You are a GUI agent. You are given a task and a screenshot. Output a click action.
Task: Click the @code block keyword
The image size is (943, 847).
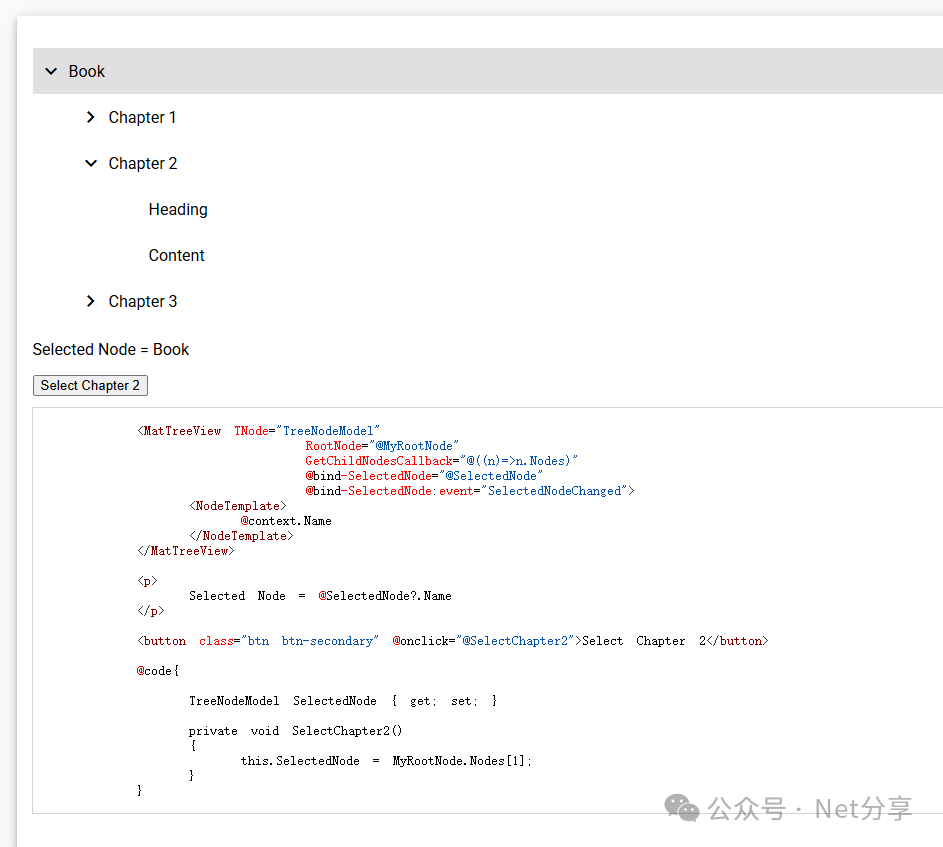point(156,671)
